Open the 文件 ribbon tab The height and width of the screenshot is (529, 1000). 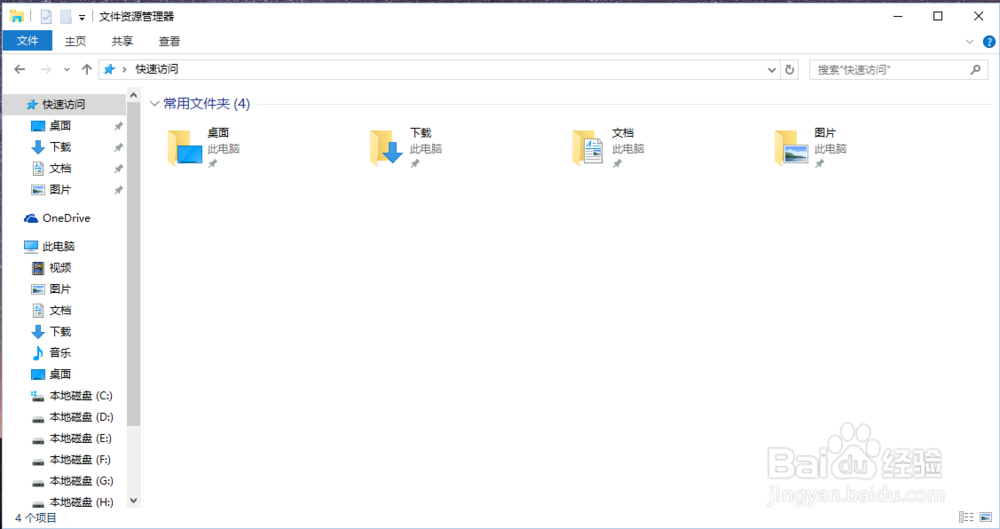[x=27, y=41]
